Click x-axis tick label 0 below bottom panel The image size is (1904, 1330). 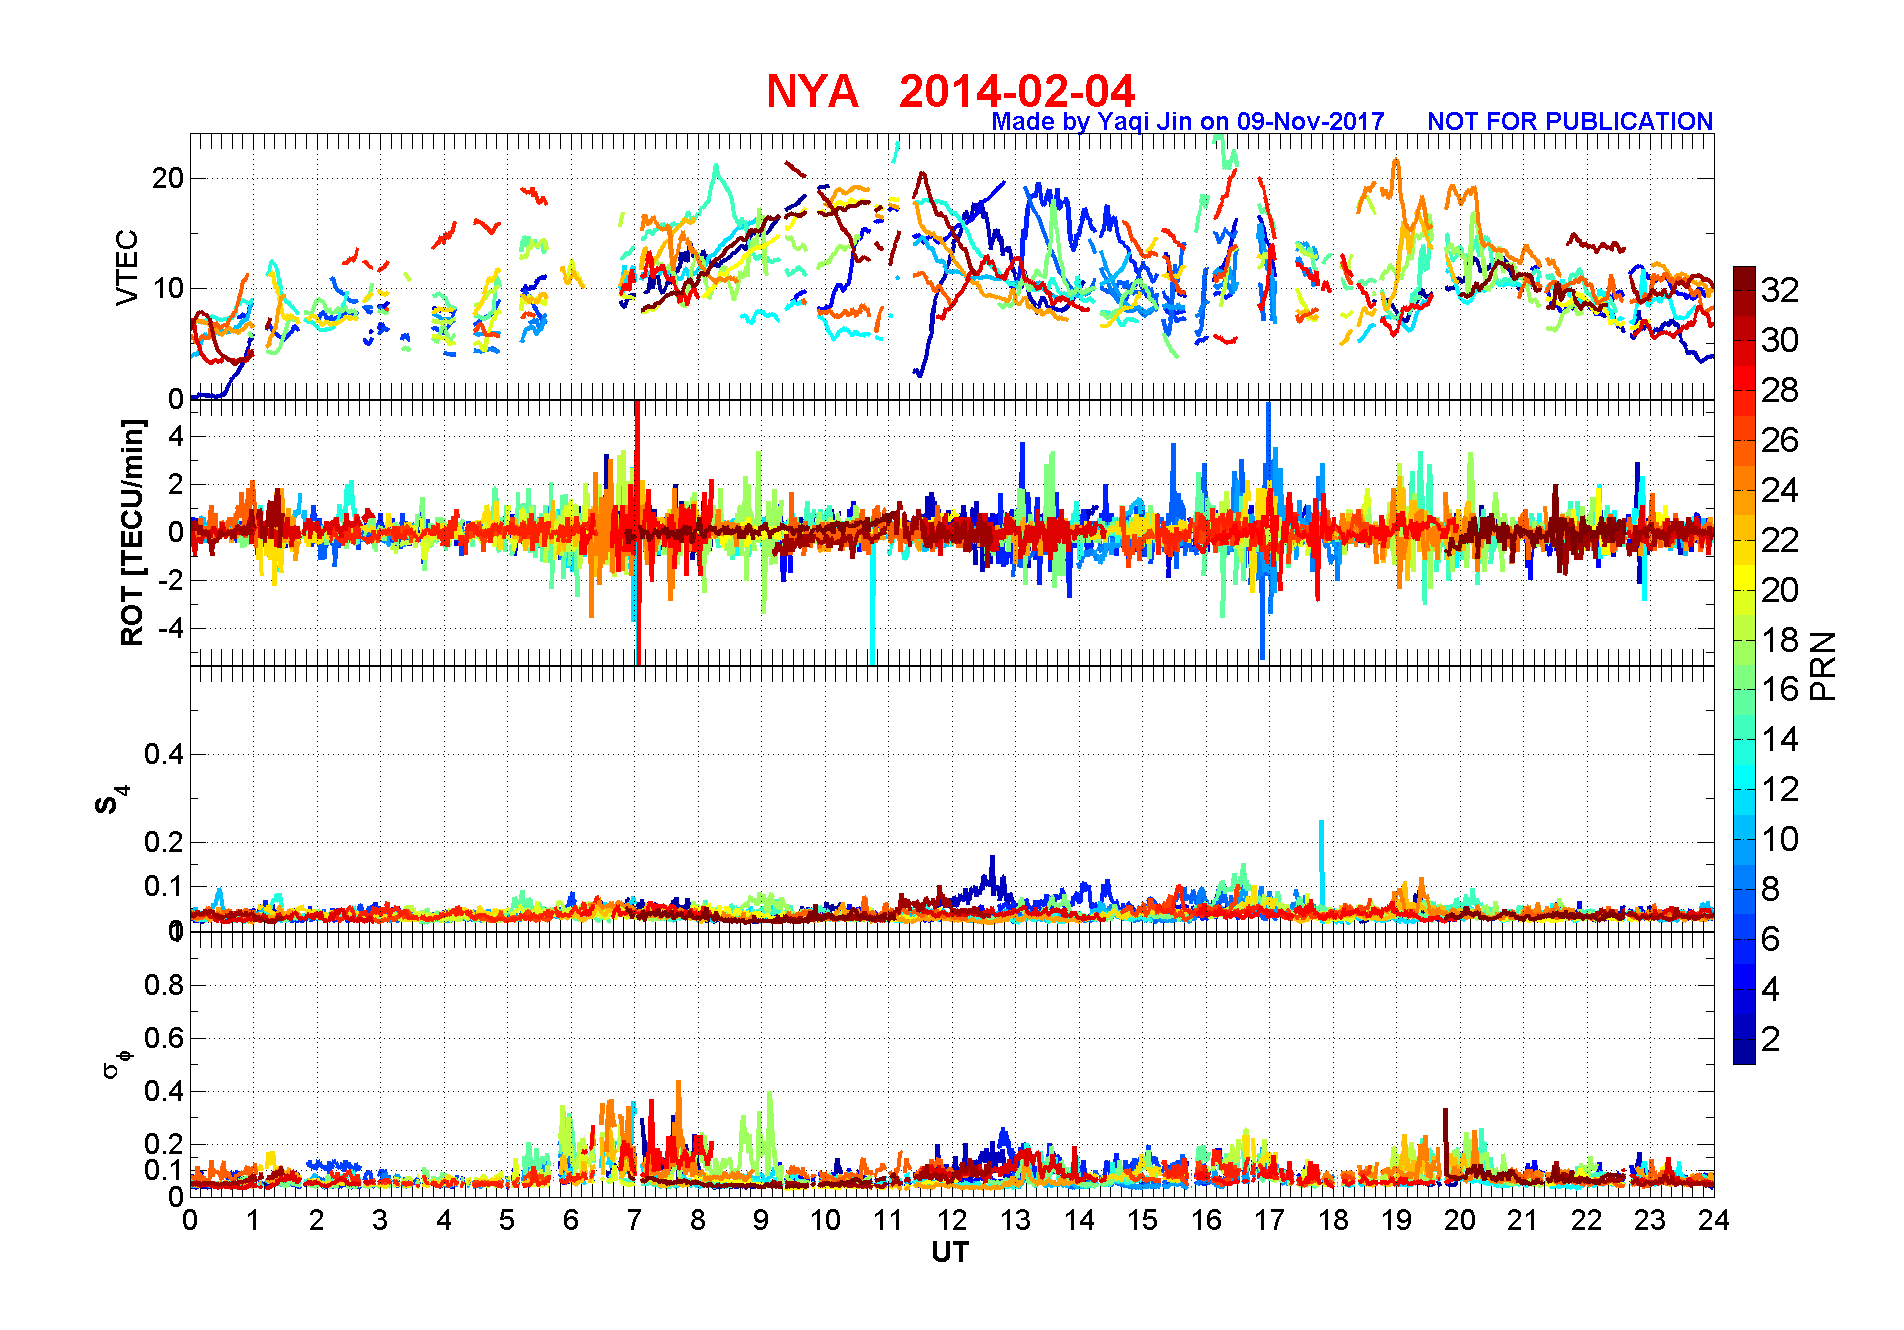click(190, 1220)
